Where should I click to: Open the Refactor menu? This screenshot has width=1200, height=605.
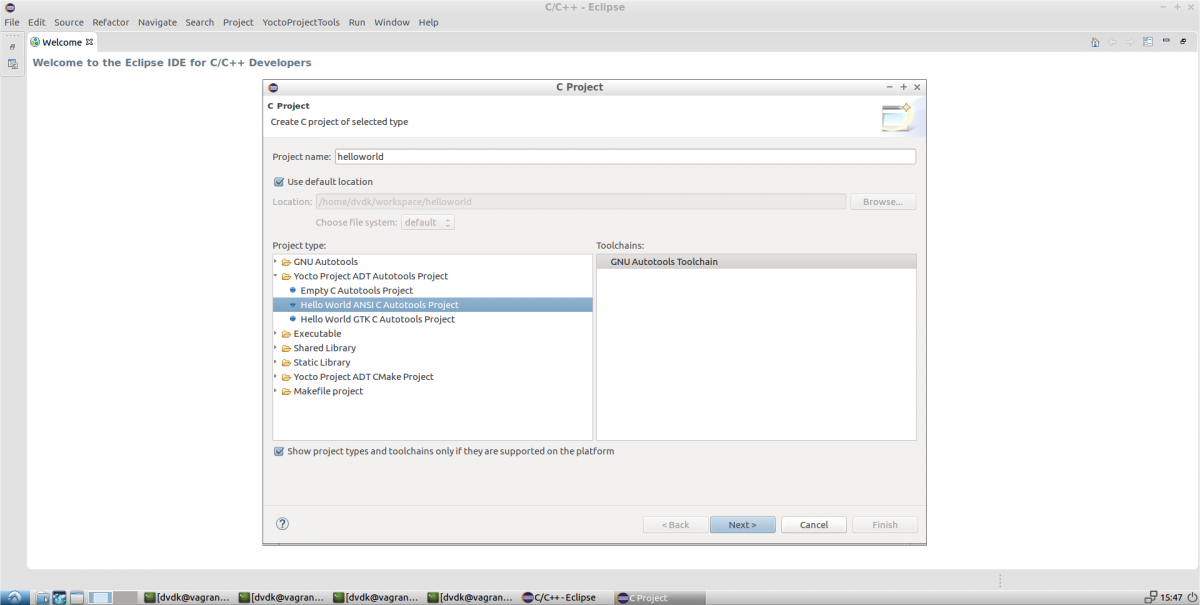(110, 22)
